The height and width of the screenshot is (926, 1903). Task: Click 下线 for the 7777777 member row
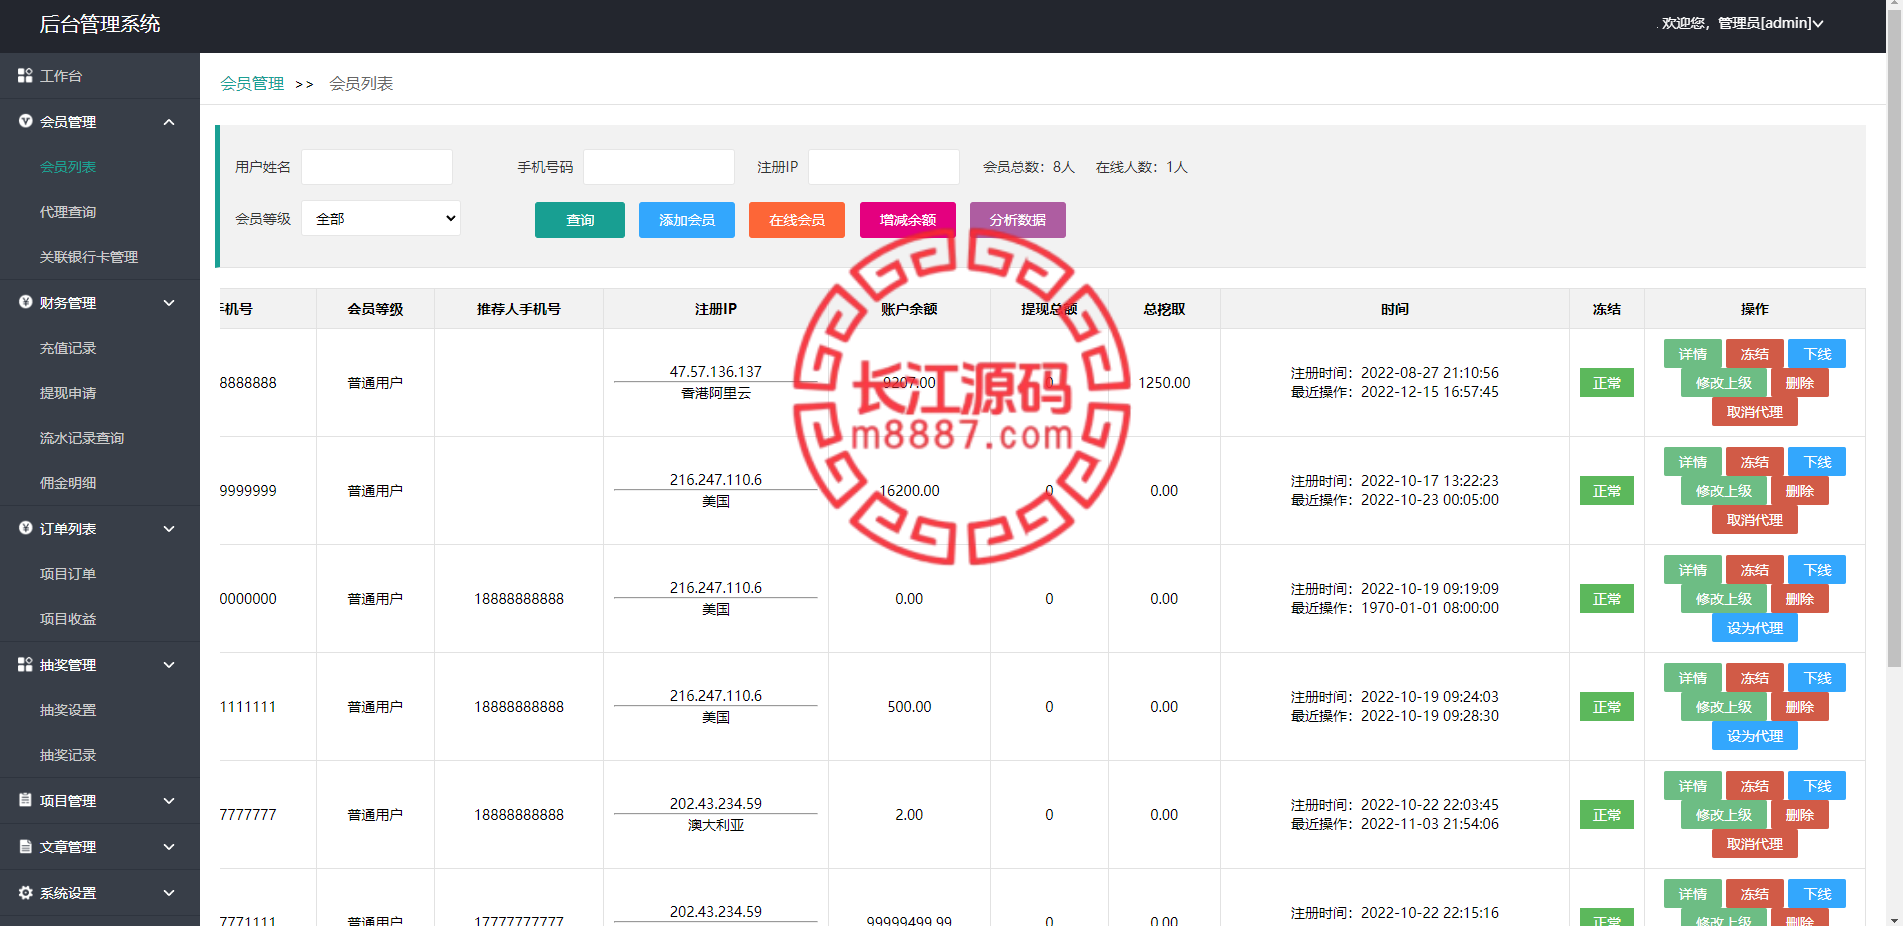[x=1817, y=786]
